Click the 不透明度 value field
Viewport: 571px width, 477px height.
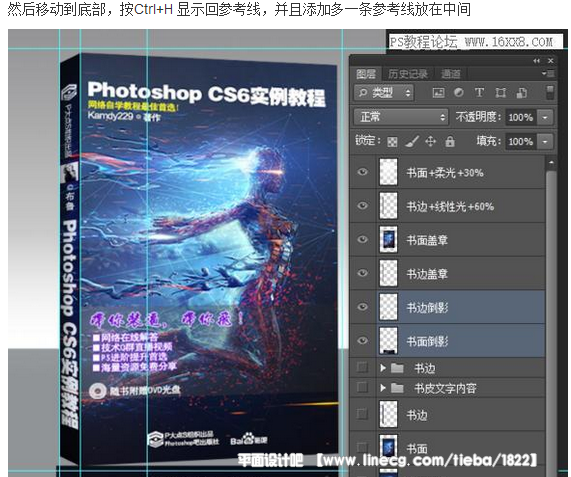tap(521, 118)
